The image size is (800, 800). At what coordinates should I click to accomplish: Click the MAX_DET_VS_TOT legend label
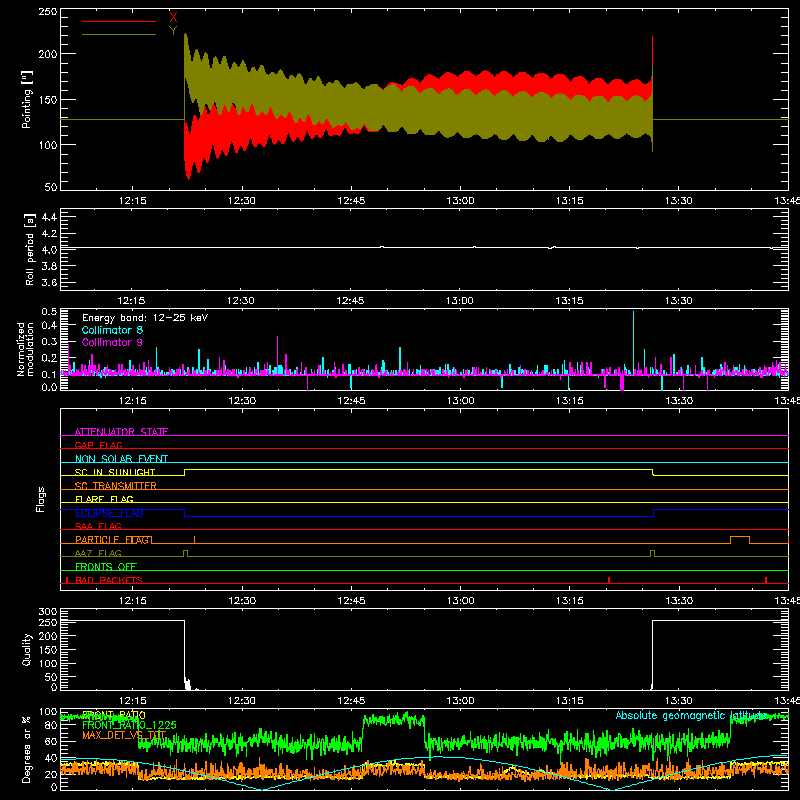click(x=124, y=735)
